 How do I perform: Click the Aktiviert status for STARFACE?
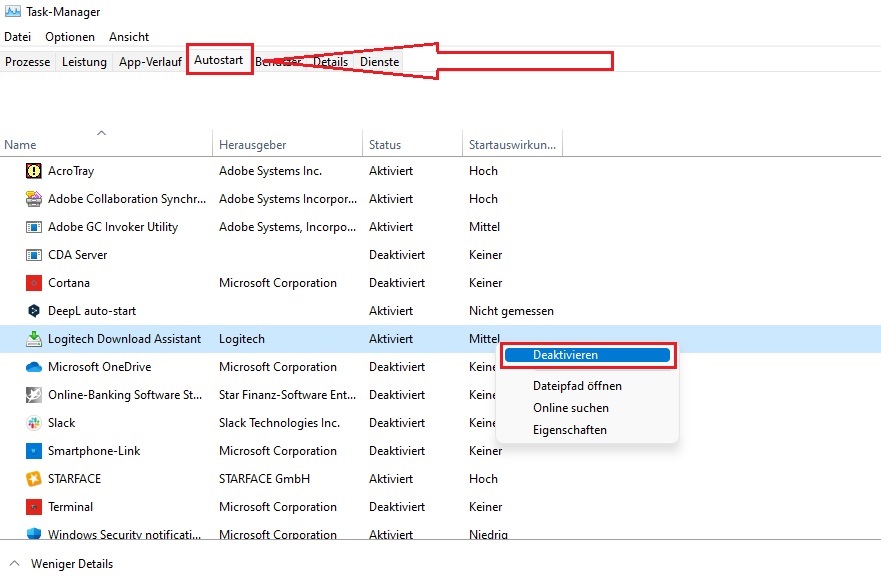tap(390, 479)
